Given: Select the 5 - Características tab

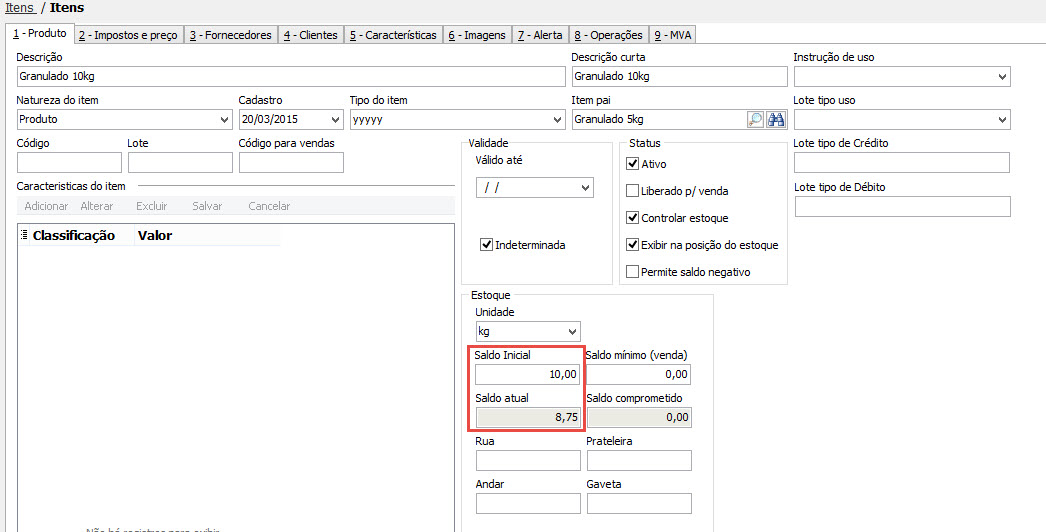Looking at the screenshot, I should pyautogui.click(x=394, y=35).
